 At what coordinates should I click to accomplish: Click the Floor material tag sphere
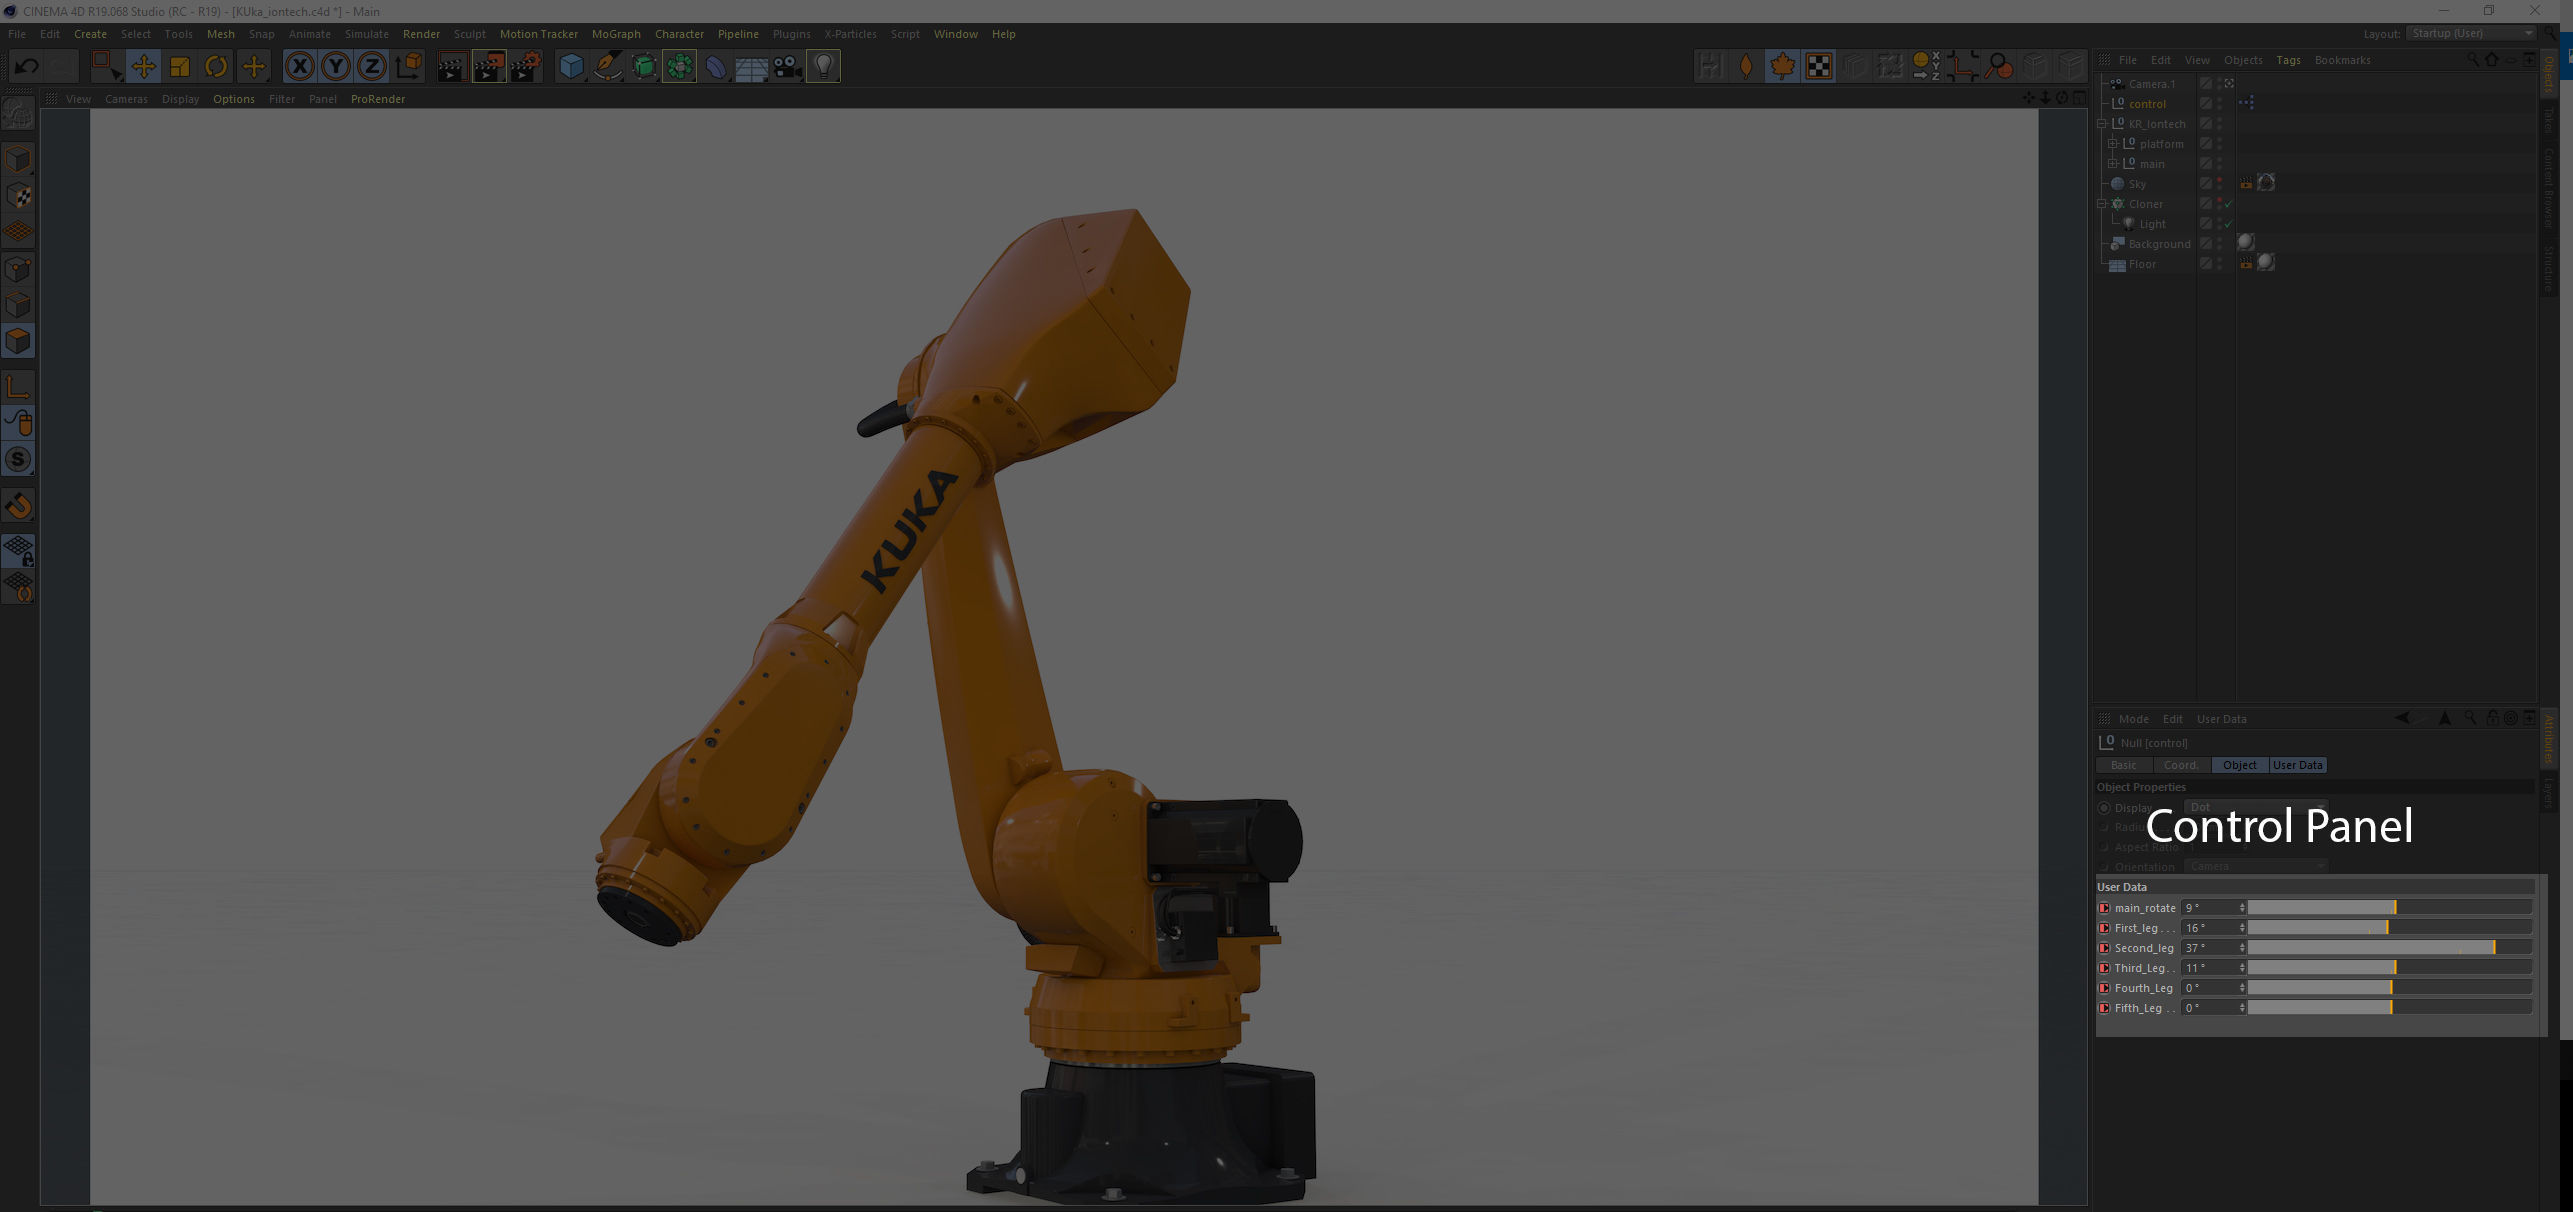click(x=2266, y=262)
